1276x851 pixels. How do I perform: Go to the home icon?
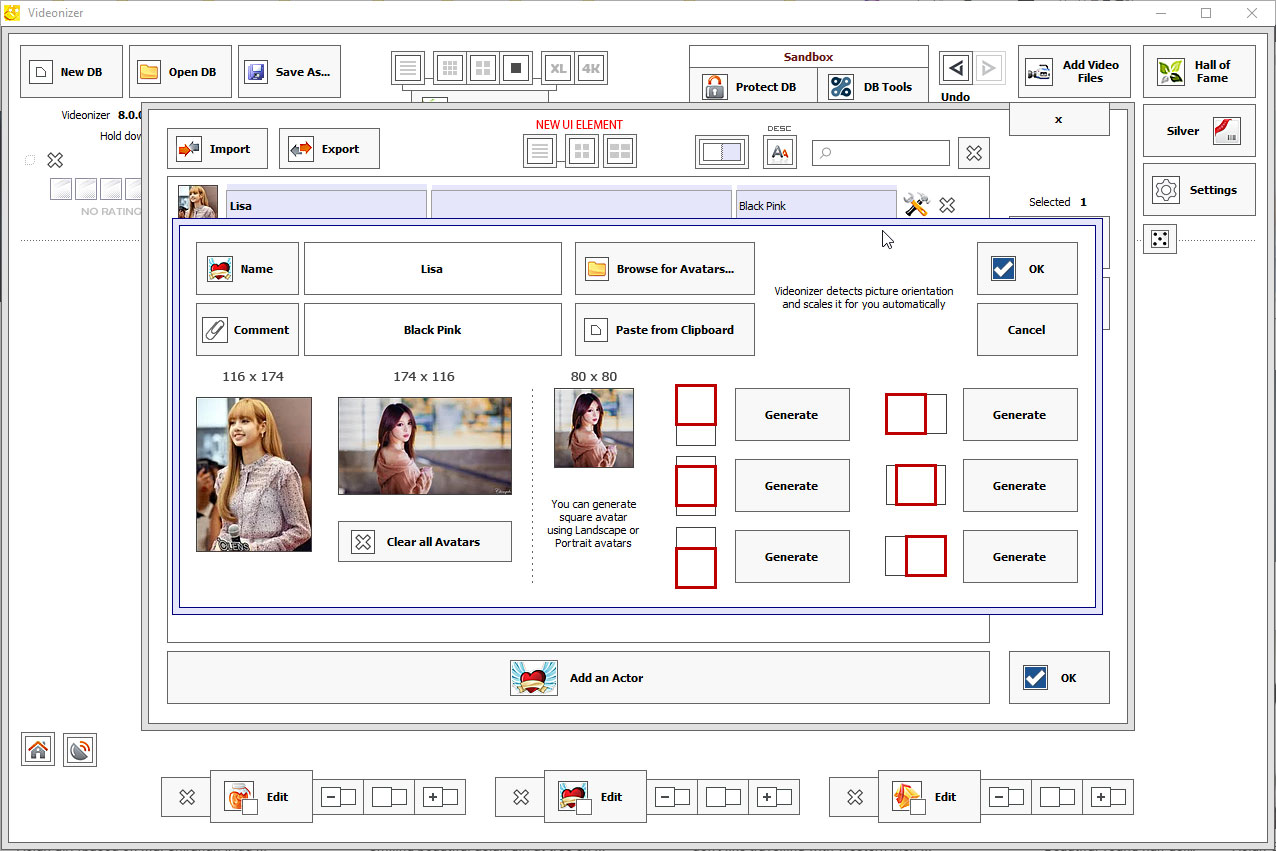coord(38,750)
